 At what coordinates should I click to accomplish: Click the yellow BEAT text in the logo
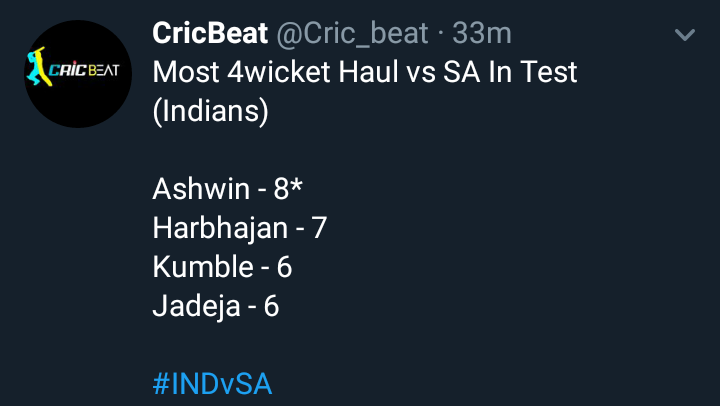point(103,70)
